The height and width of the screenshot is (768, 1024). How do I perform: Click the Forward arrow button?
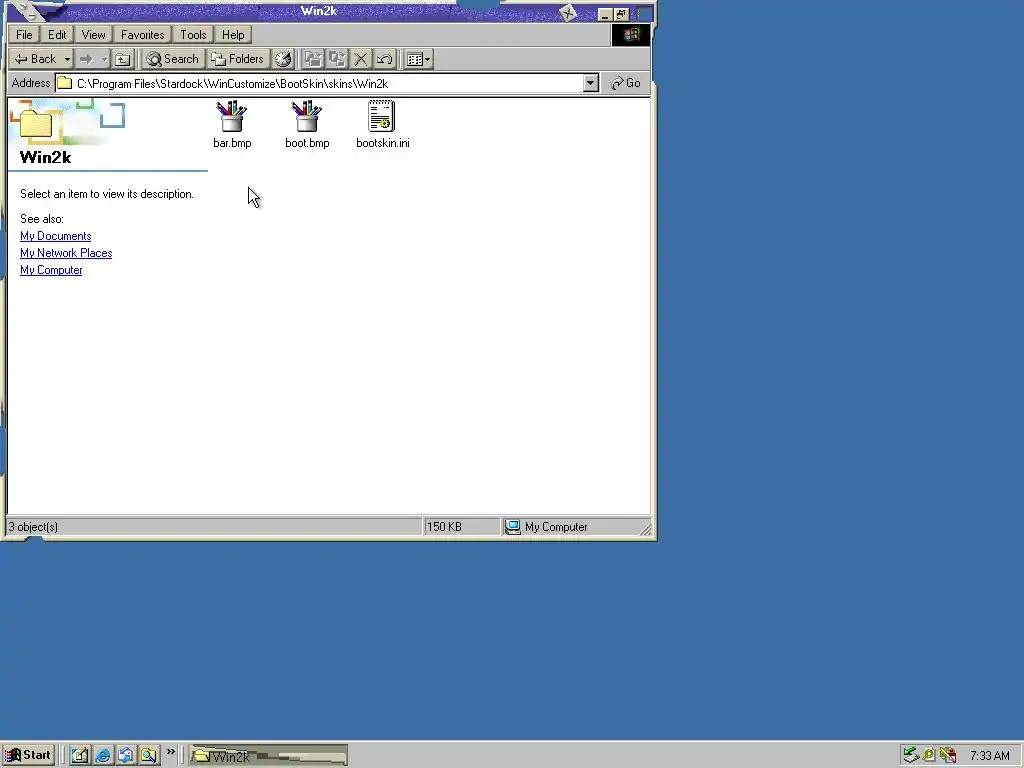tap(86, 59)
